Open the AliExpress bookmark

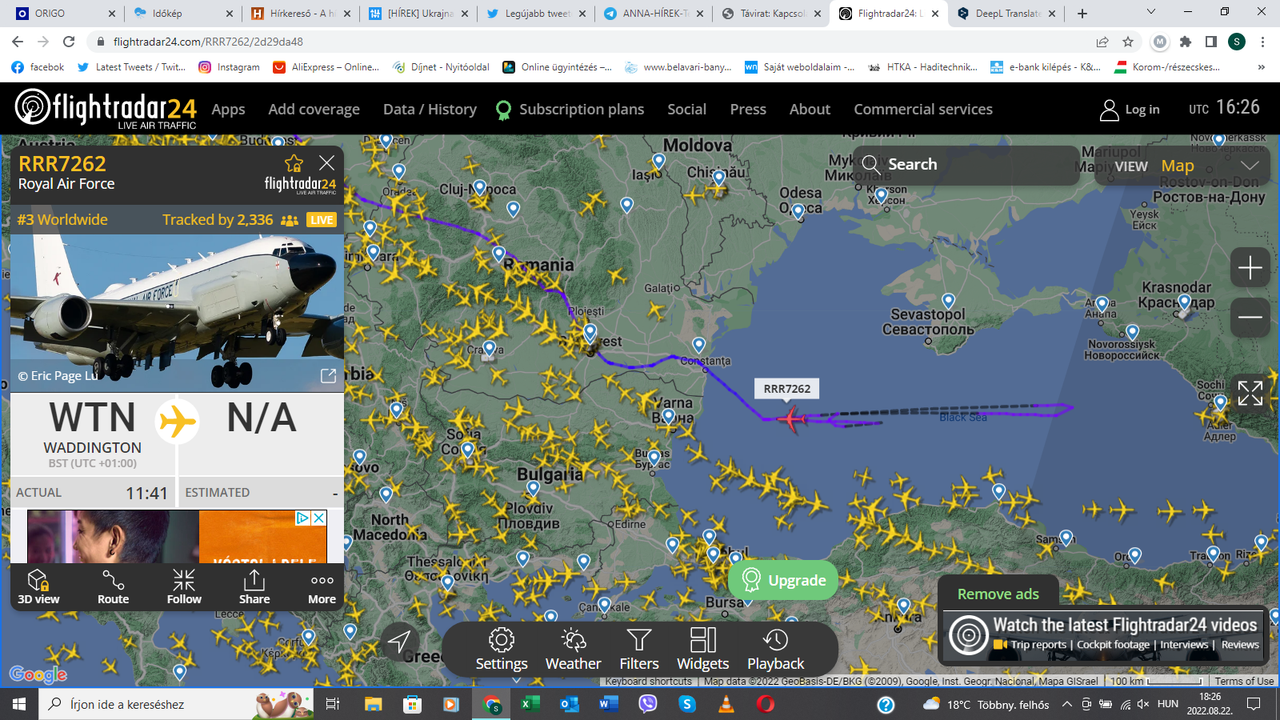(x=326, y=67)
